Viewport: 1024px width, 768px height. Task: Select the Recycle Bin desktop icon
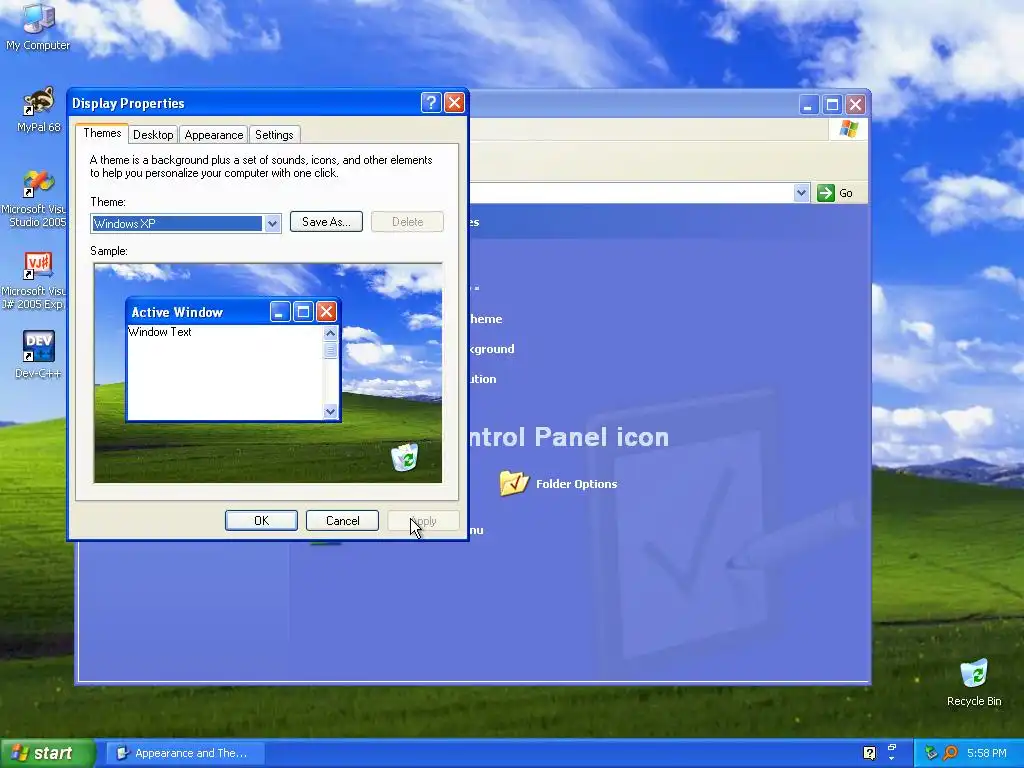pos(974,682)
